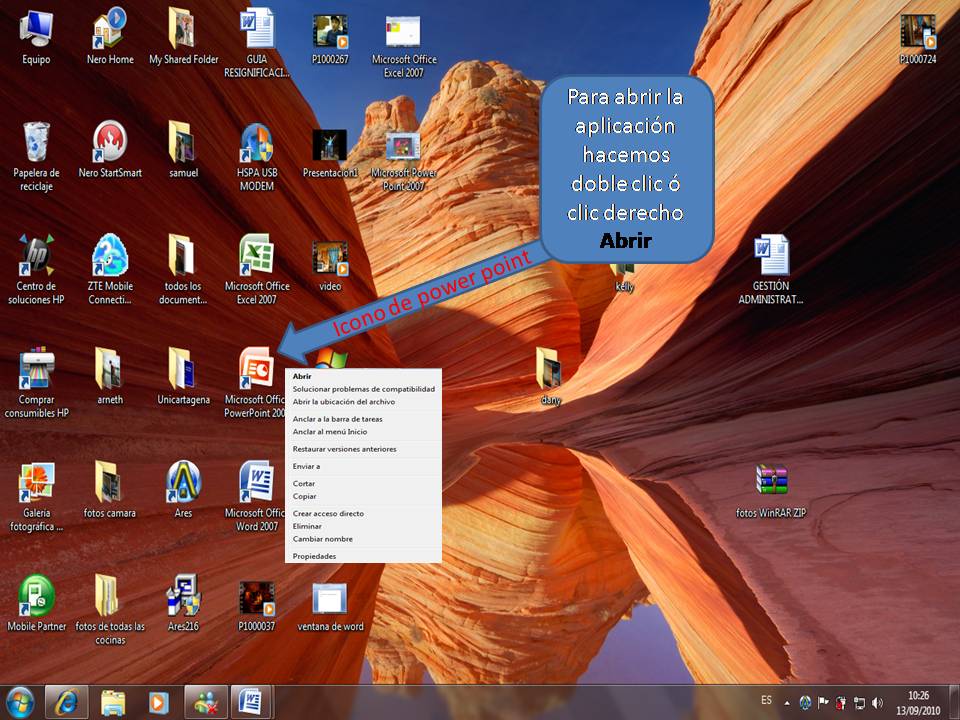Open the Microsoft Office Excel 2007 shortcut

[255, 255]
